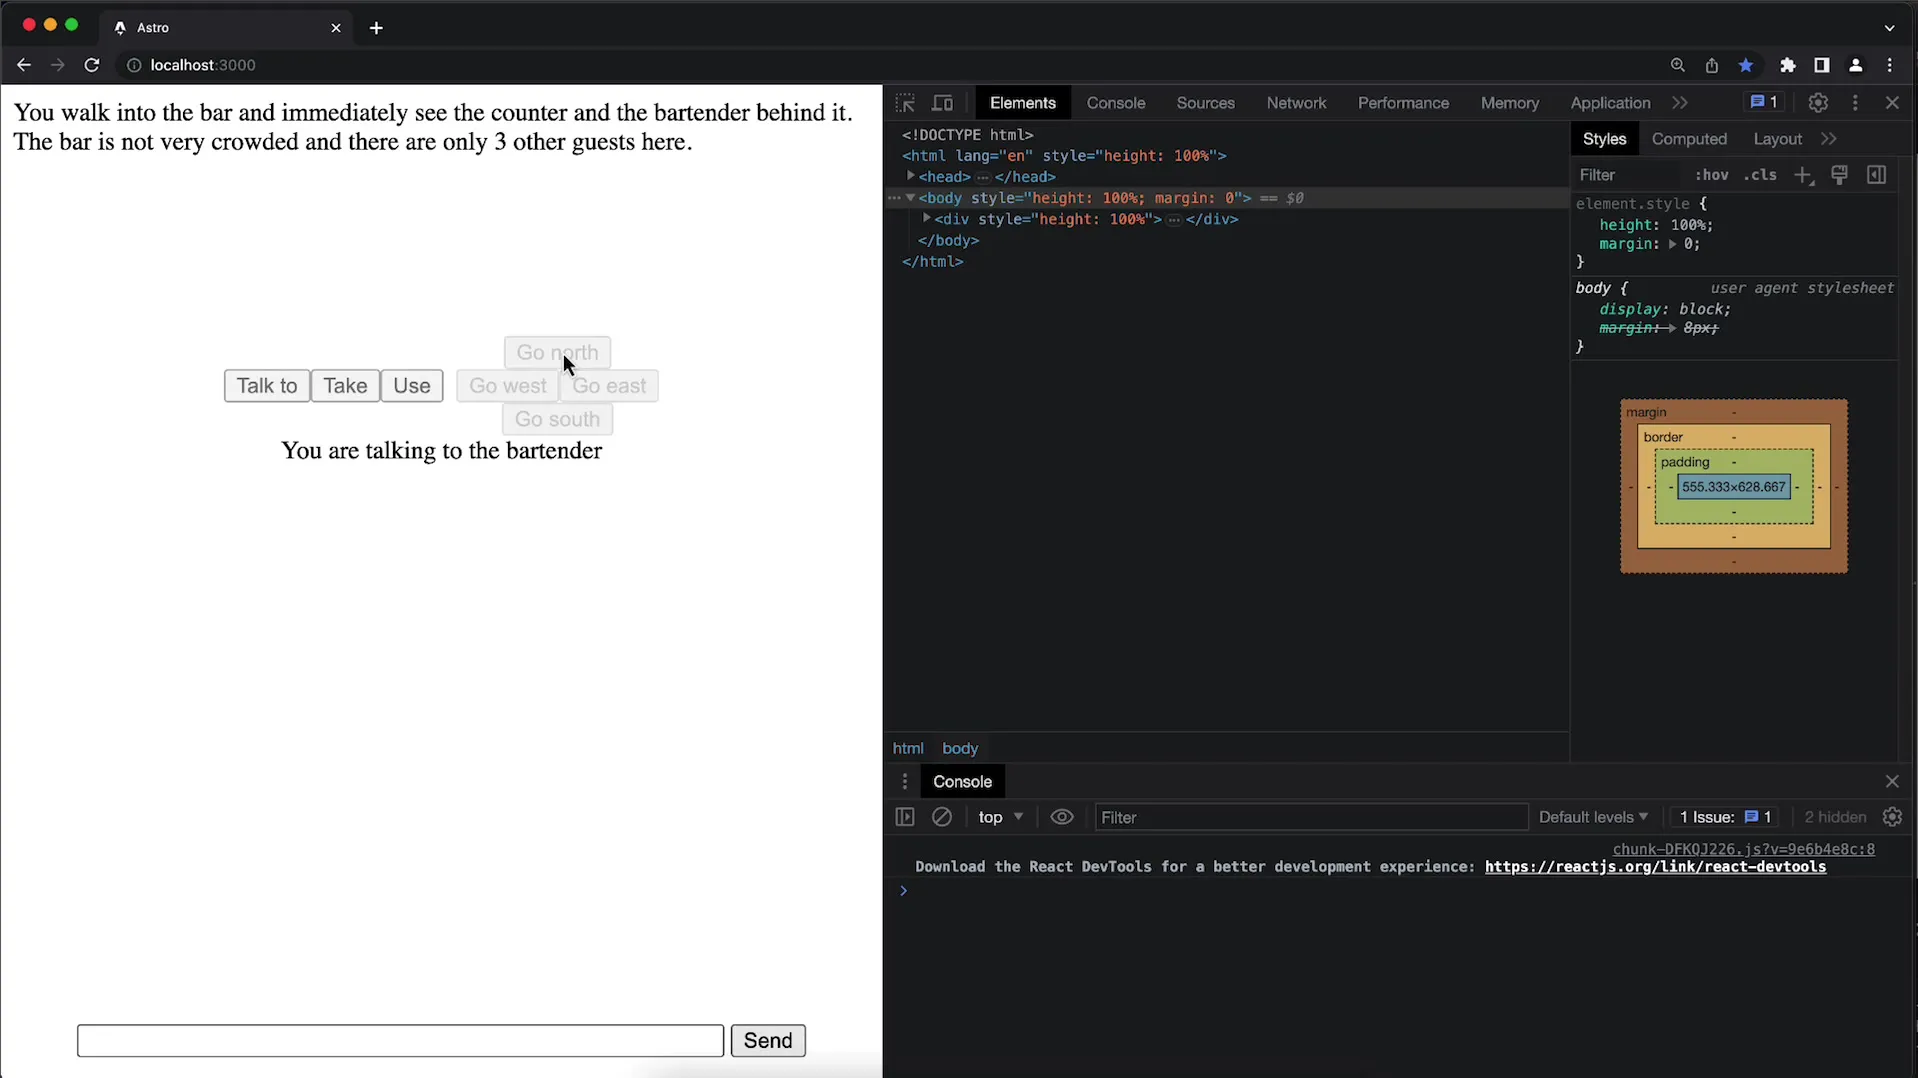
Task: Add a new style rule plus icon
Action: click(1803, 175)
